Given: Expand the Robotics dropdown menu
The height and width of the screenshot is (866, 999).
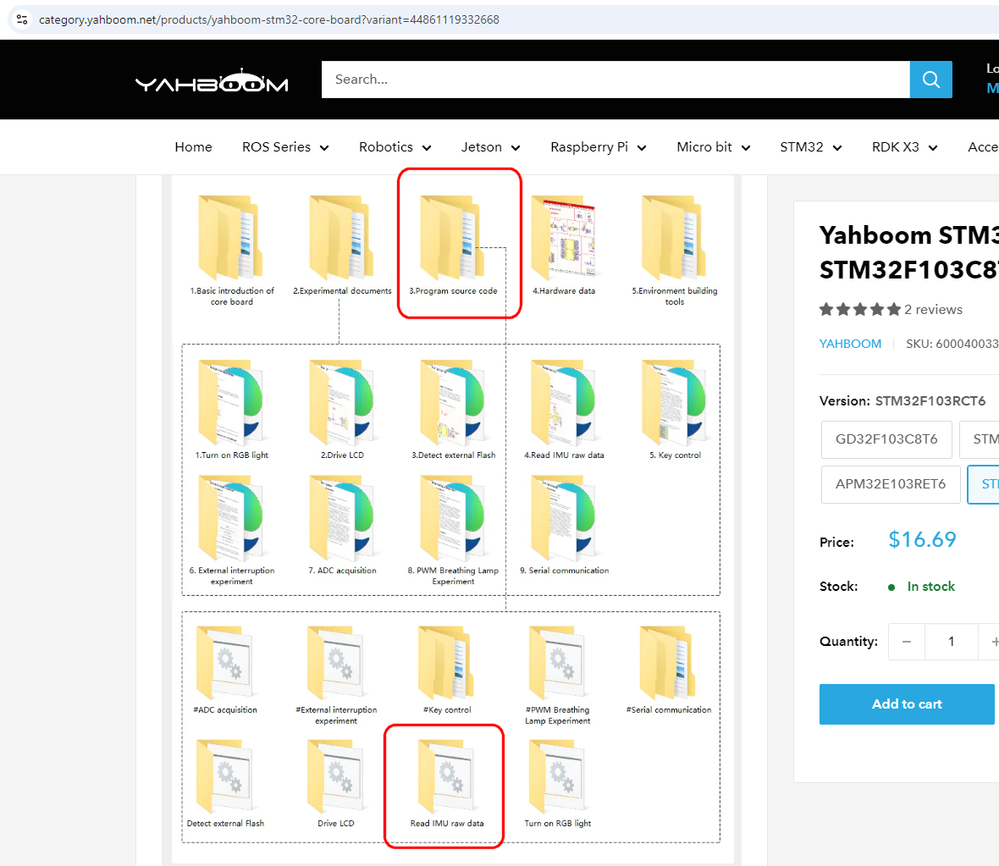Looking at the screenshot, I should [x=395, y=147].
